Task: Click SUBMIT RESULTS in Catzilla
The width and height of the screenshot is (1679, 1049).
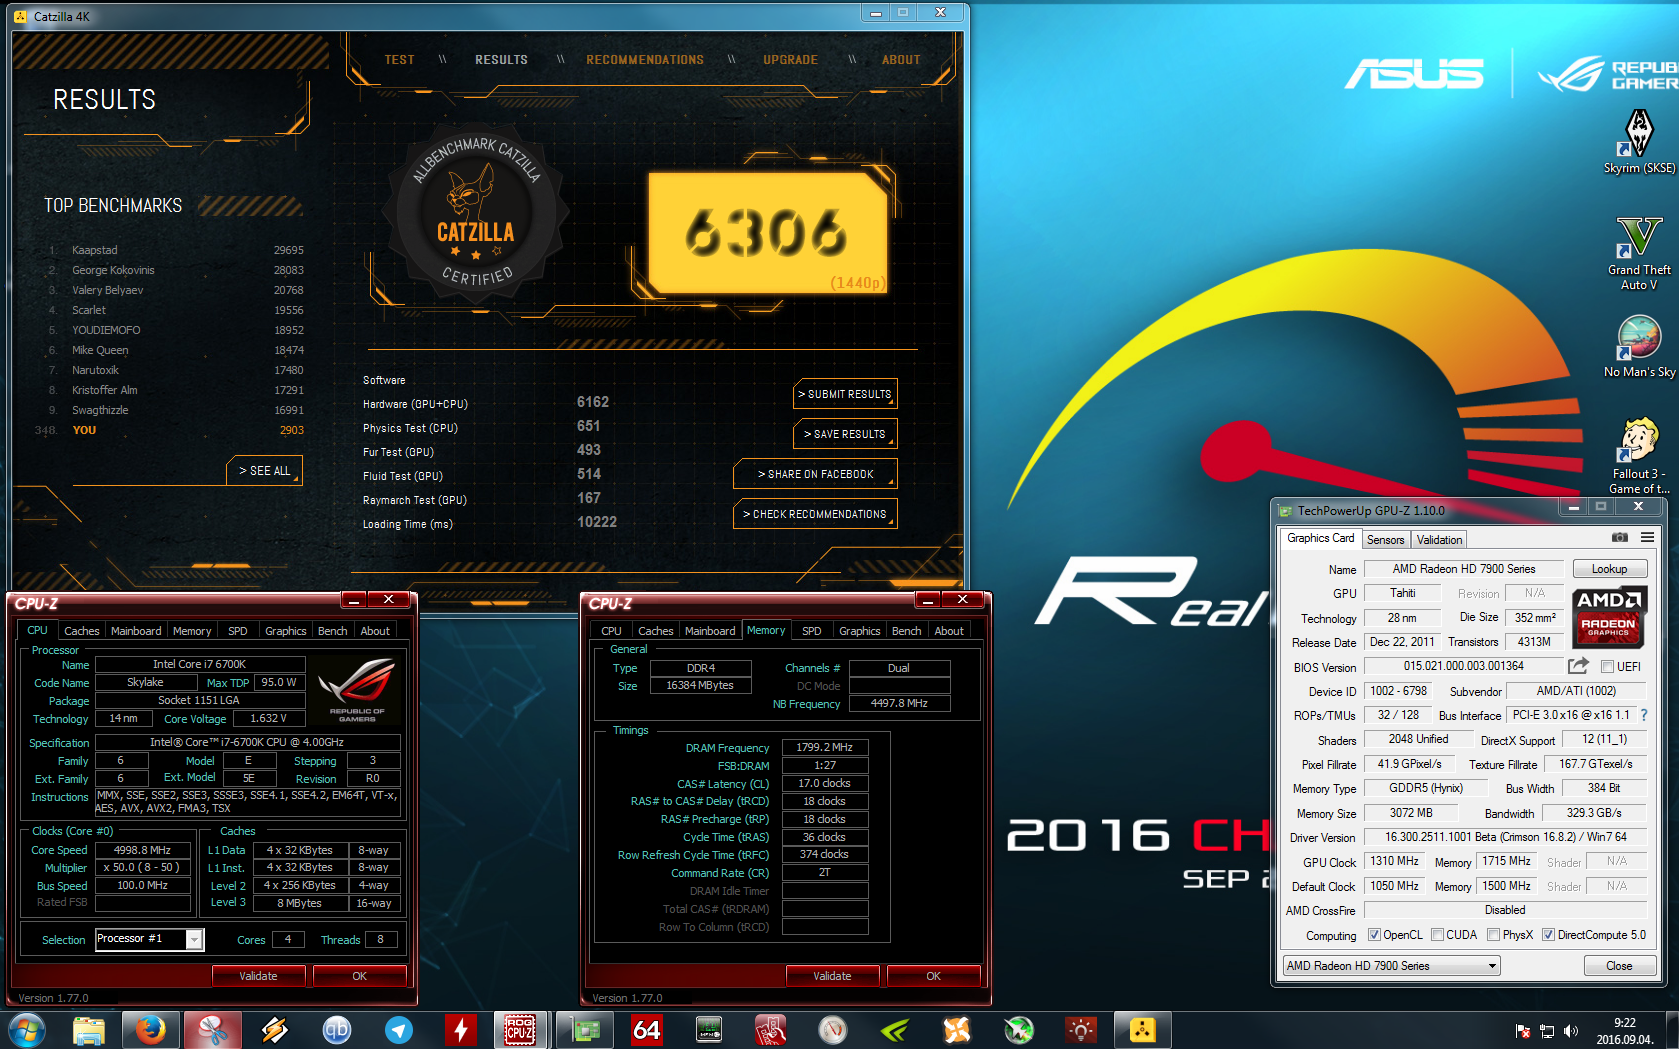Action: tap(845, 394)
